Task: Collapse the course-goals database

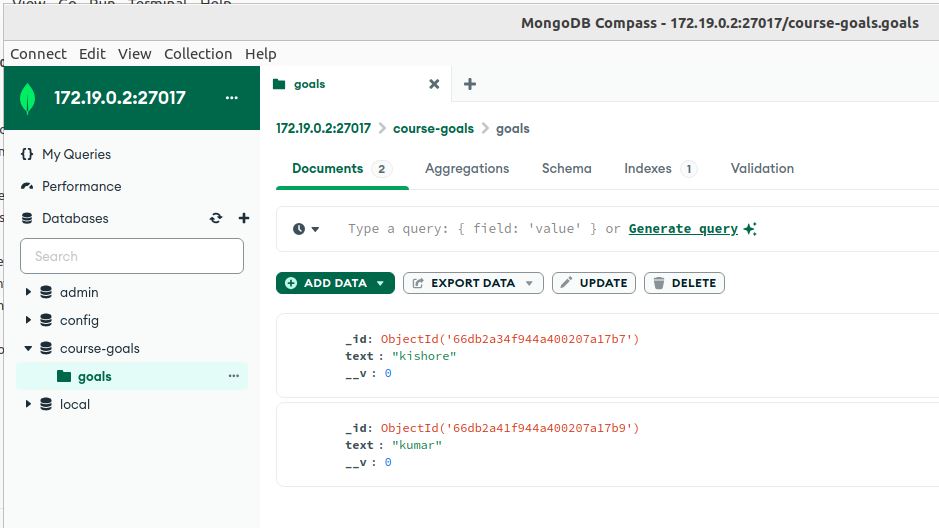Action: pyautogui.click(x=28, y=348)
